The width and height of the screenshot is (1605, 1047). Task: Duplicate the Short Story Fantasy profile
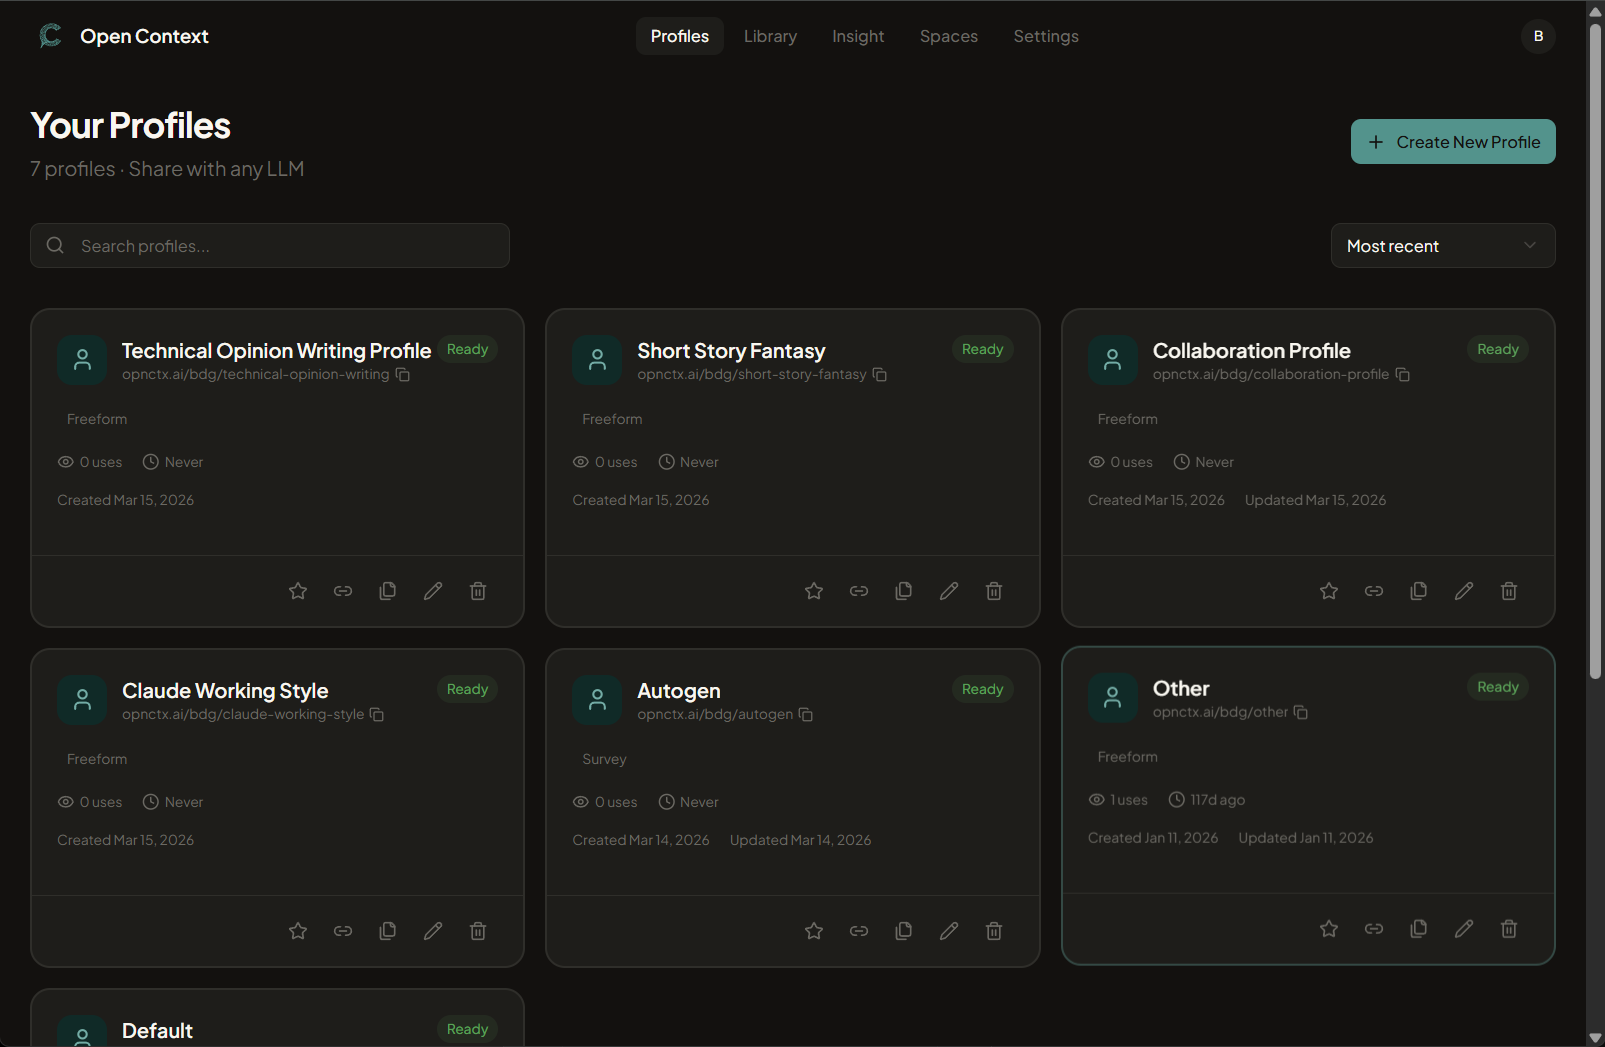coord(904,591)
